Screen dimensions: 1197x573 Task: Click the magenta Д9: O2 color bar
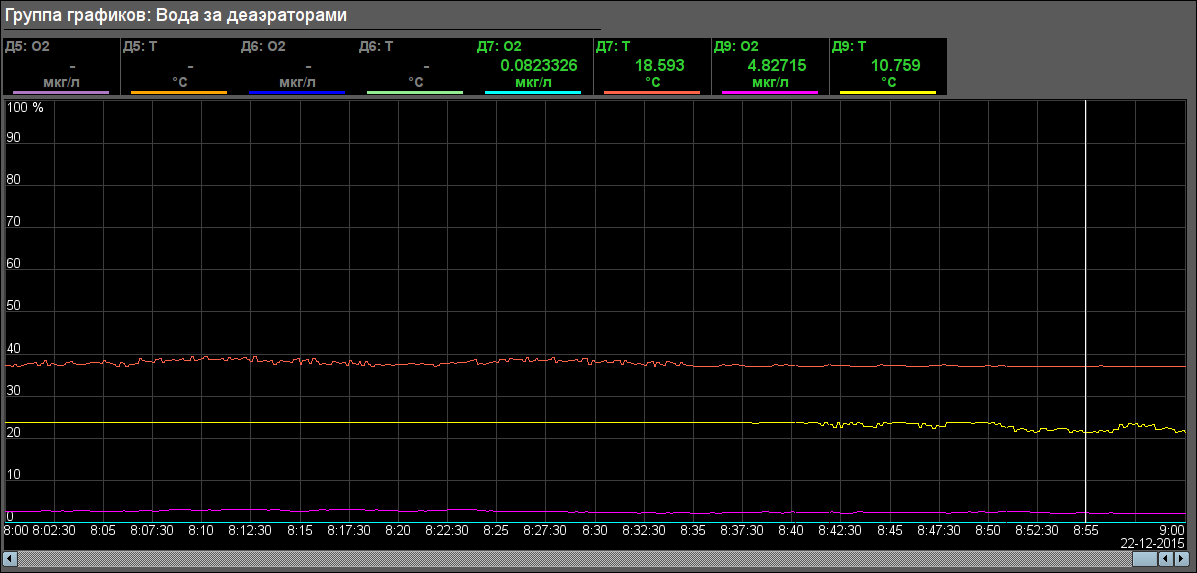pos(770,92)
